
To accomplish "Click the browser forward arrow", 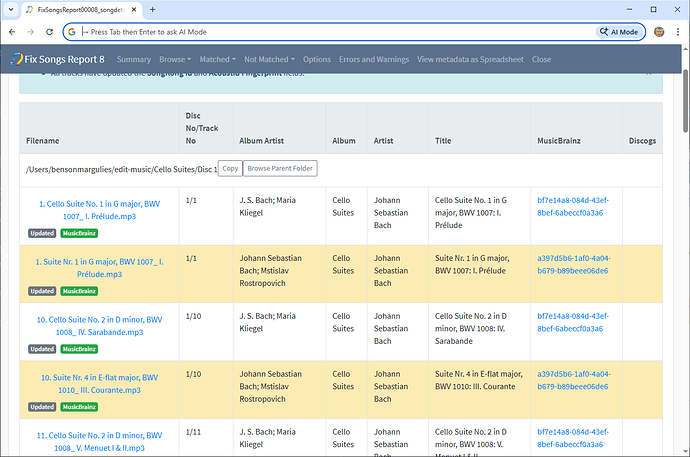I will coord(30,31).
